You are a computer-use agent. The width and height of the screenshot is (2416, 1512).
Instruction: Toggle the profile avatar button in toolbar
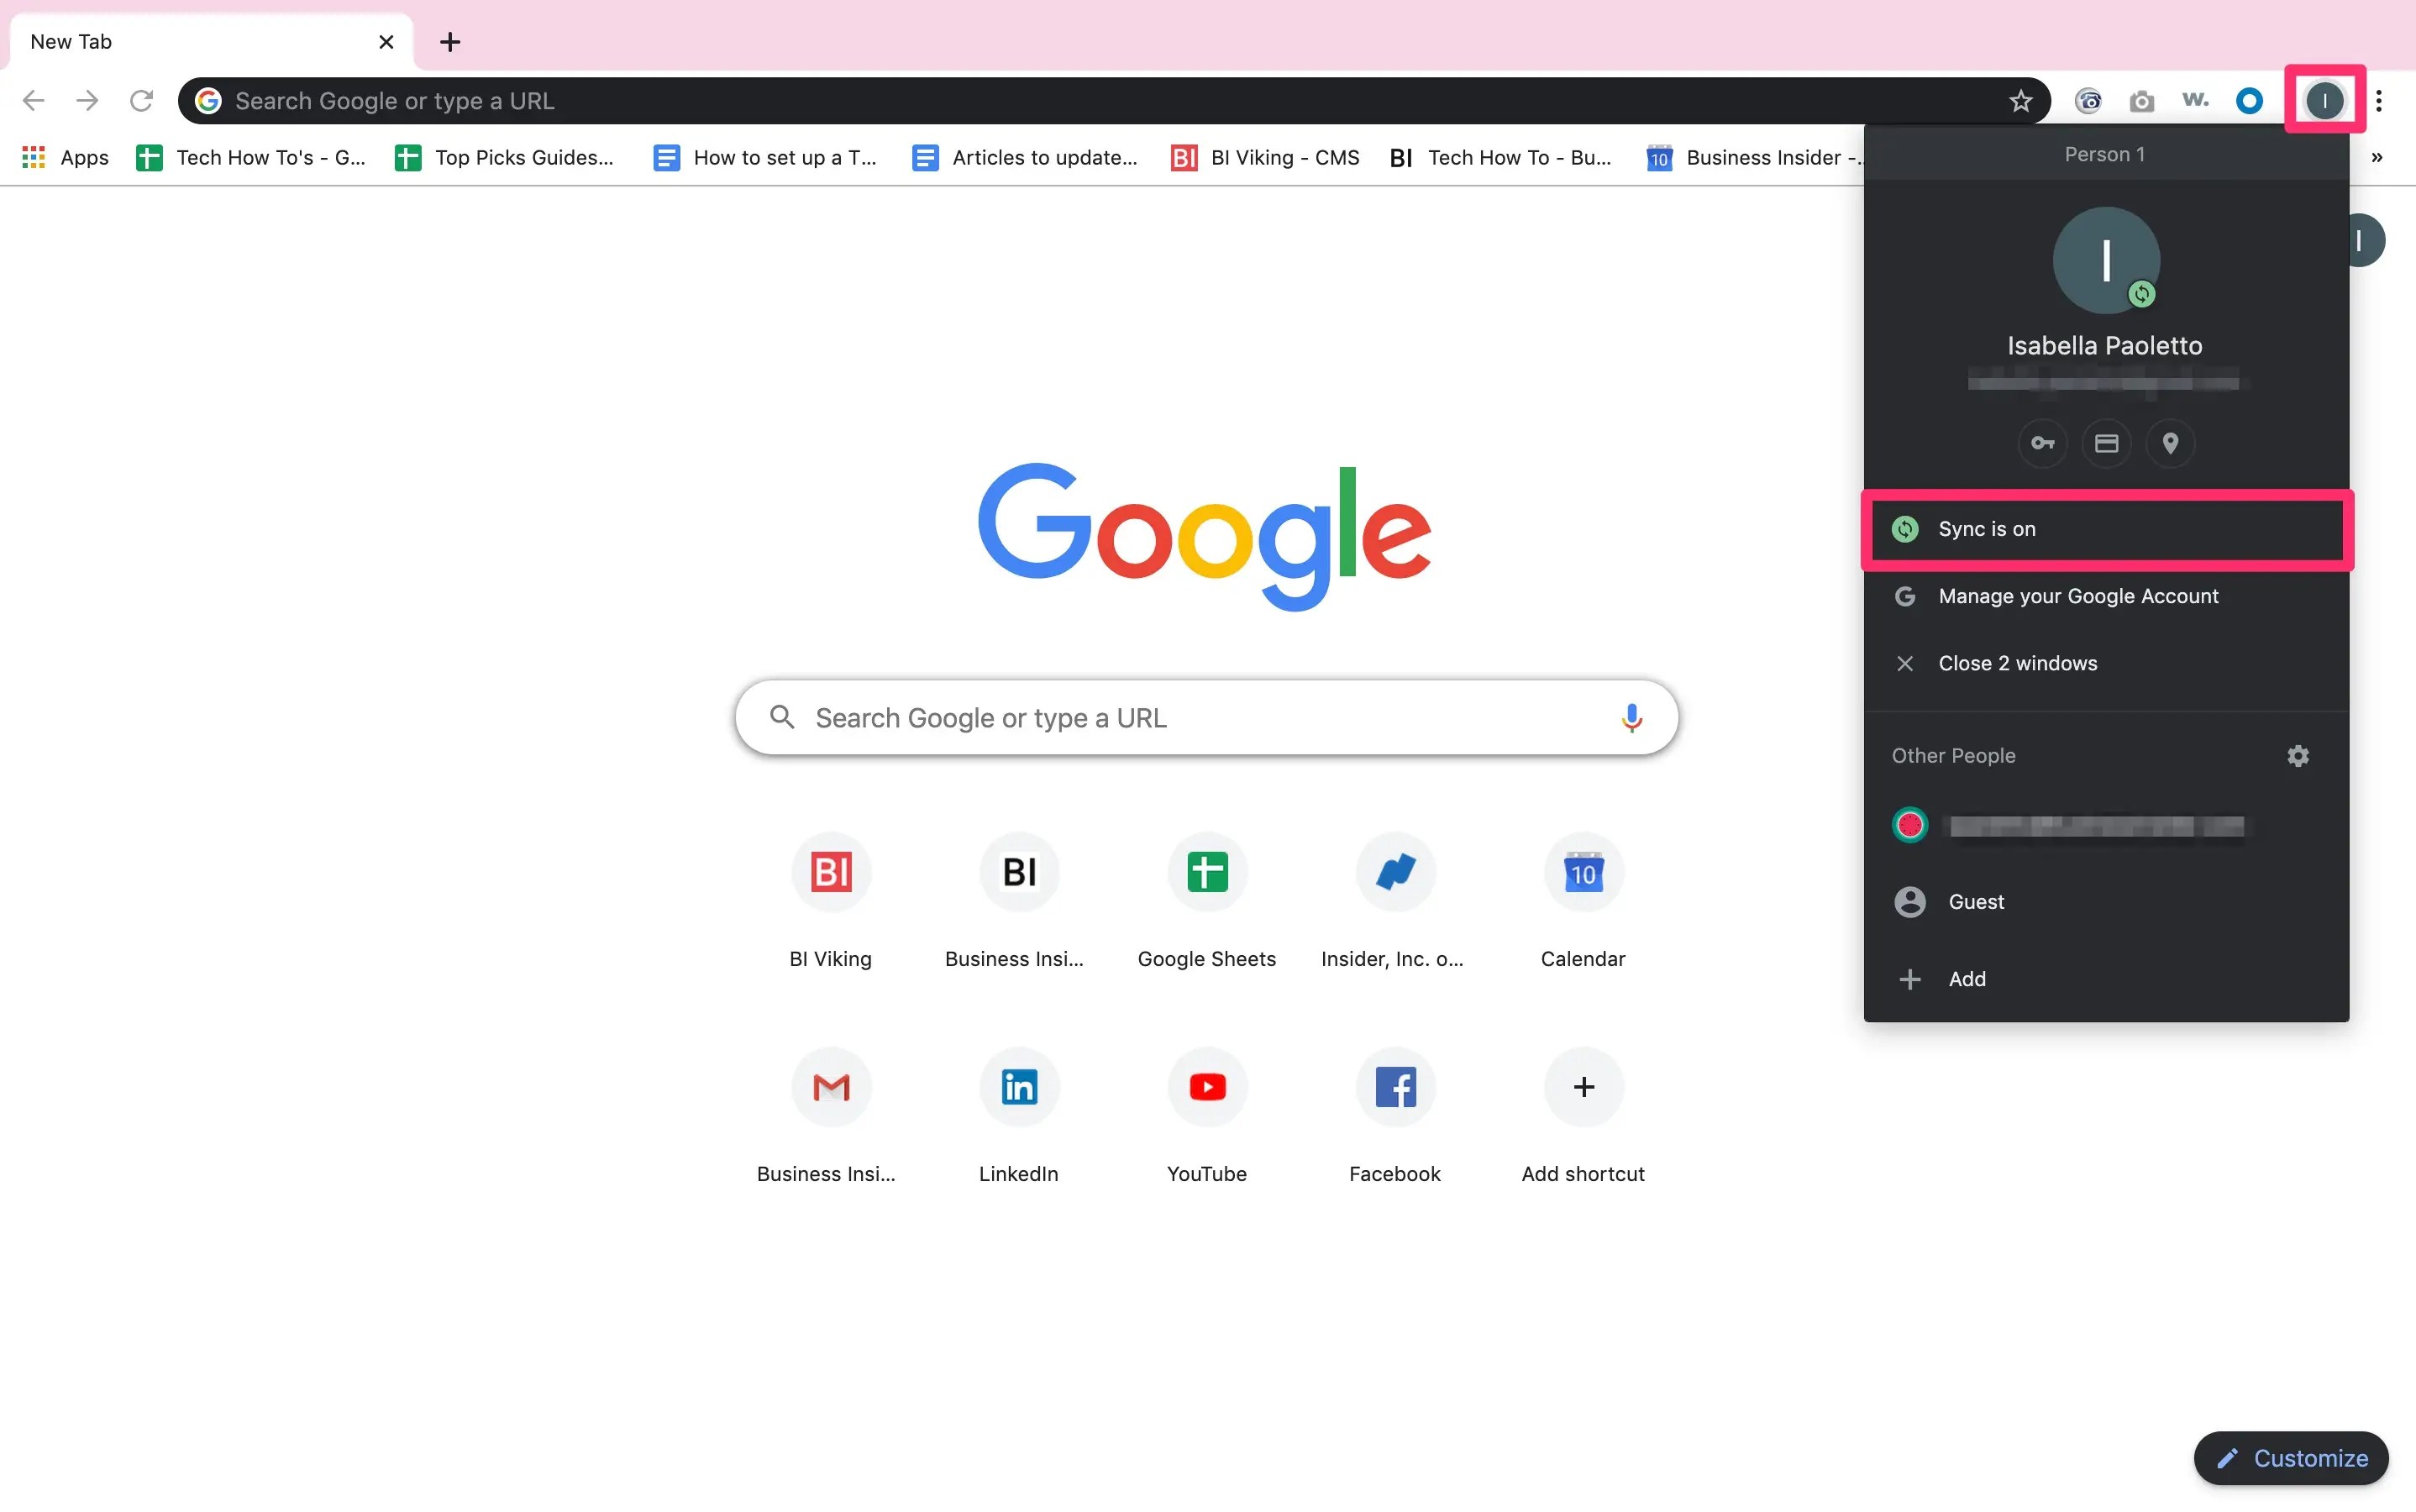pyautogui.click(x=2324, y=101)
